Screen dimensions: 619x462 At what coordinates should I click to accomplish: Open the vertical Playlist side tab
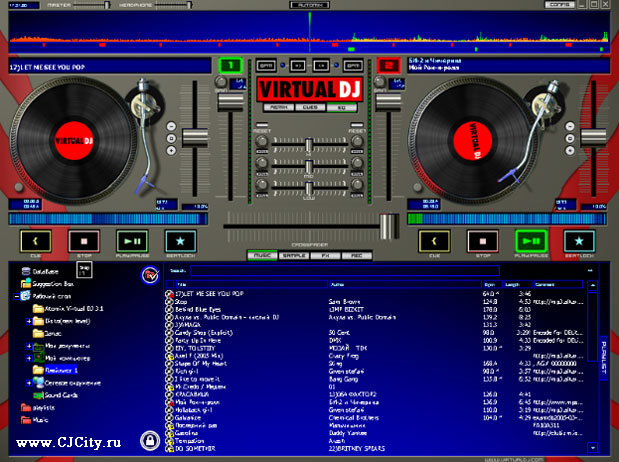(x=603, y=358)
